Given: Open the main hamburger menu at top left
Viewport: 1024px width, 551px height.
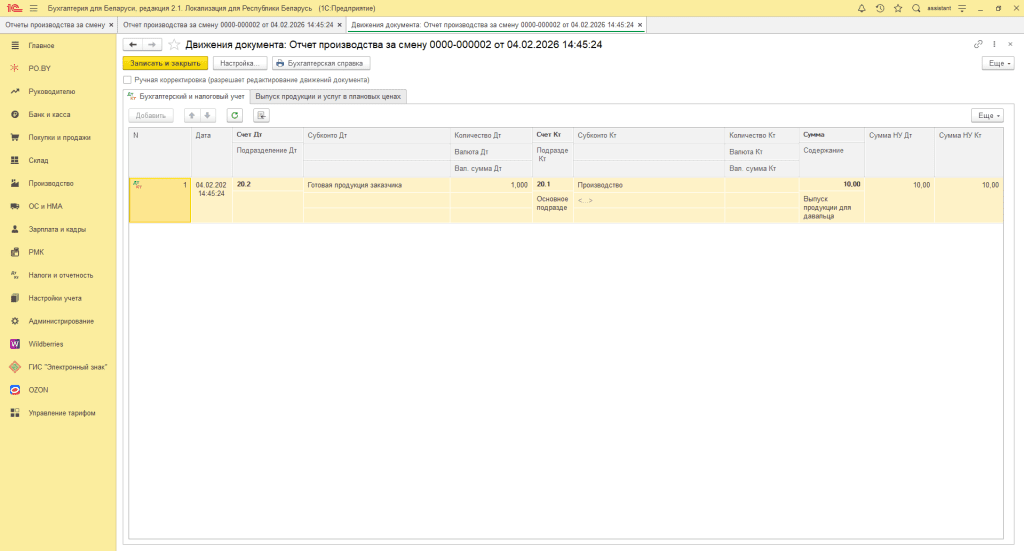Looking at the screenshot, I should click(33, 8).
